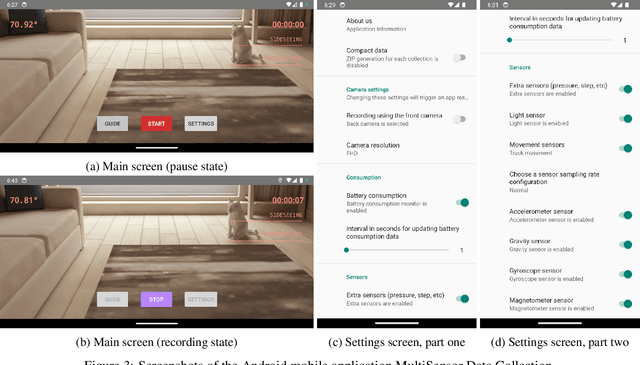Toggle Extra sensors switch in settings part two
Viewport: 640px width, 365px height.
(625, 89)
